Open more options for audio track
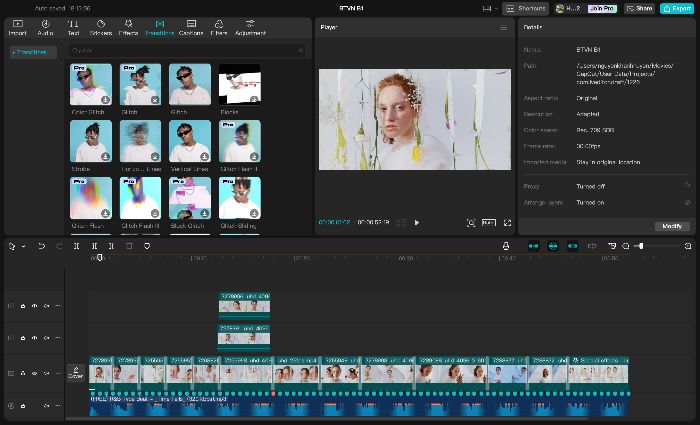Screen dimensions: 700x425 pos(58,406)
